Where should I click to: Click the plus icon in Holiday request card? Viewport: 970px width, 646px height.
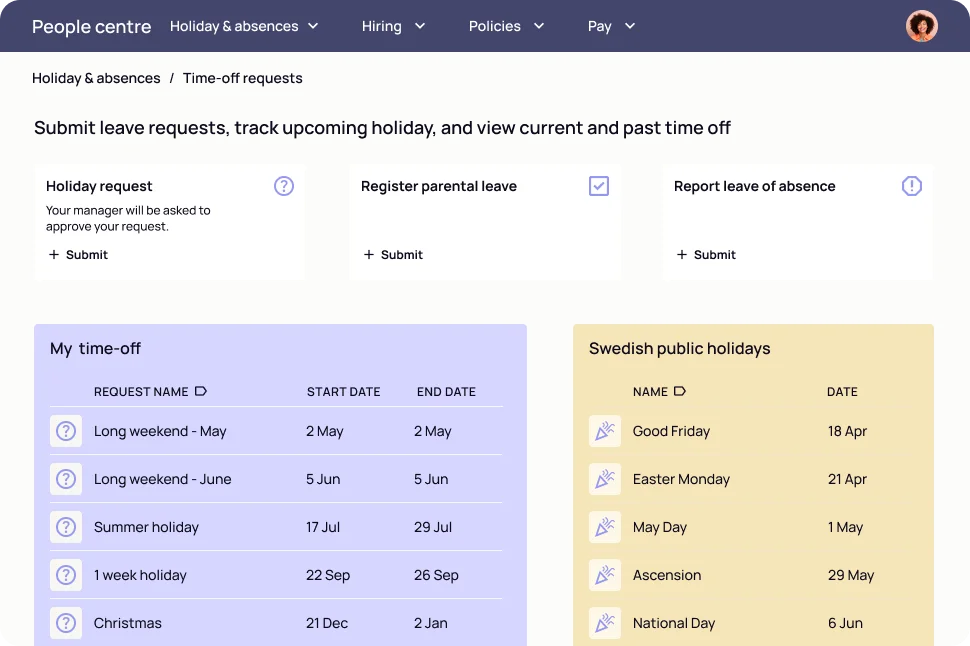point(54,254)
